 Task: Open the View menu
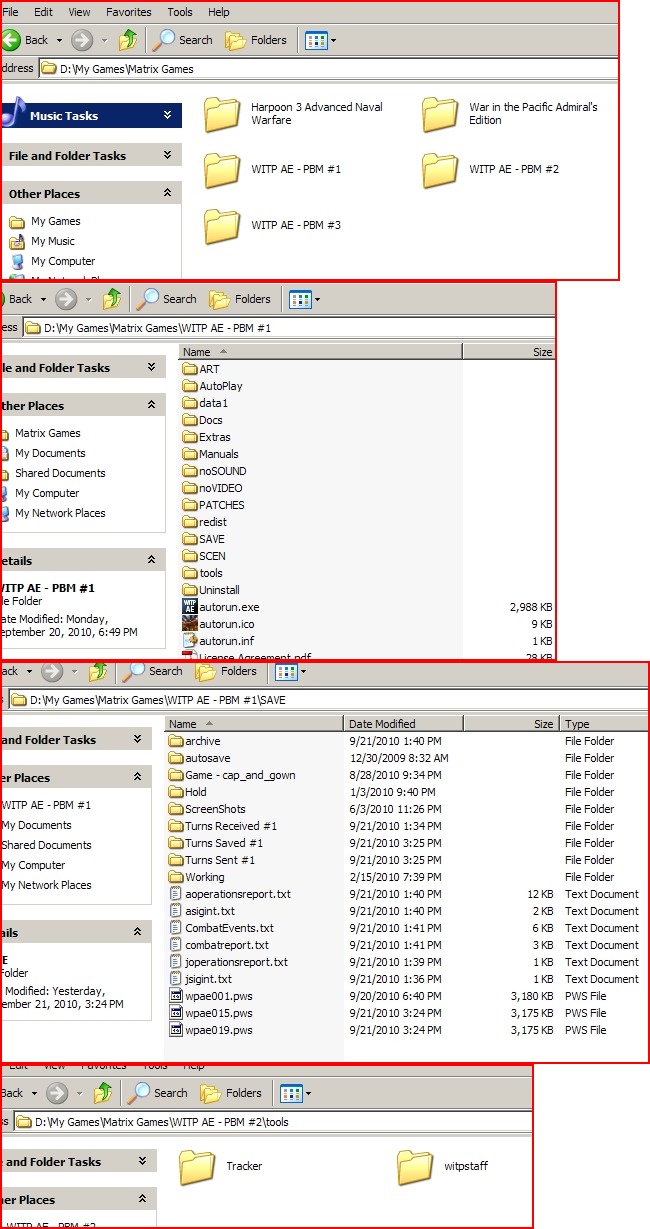(x=79, y=12)
